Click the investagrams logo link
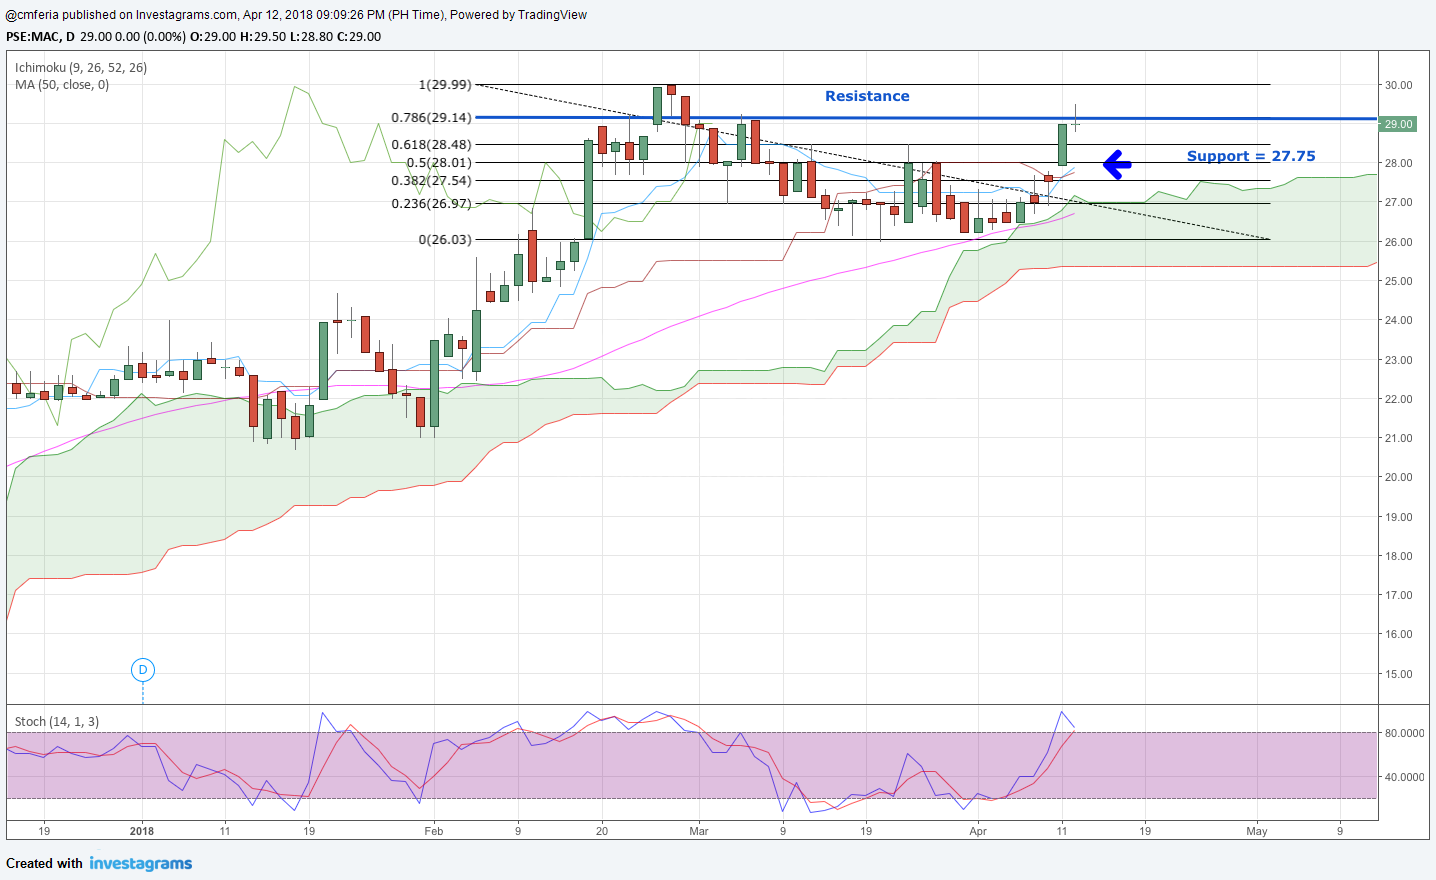Screen dimensions: 1436x880 pos(141,863)
